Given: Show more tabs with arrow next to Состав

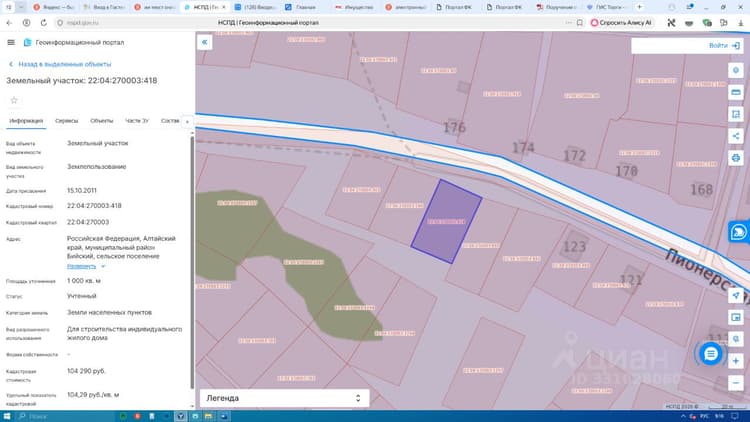Looking at the screenshot, I should pos(187,122).
